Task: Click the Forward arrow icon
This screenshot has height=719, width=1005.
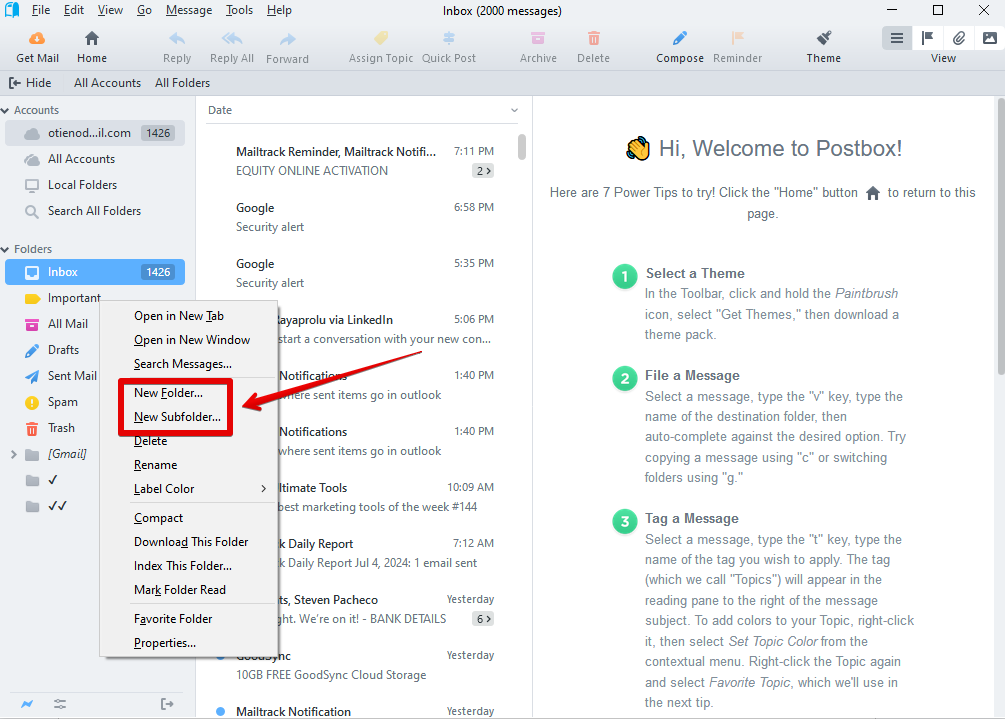Action: pos(288,39)
